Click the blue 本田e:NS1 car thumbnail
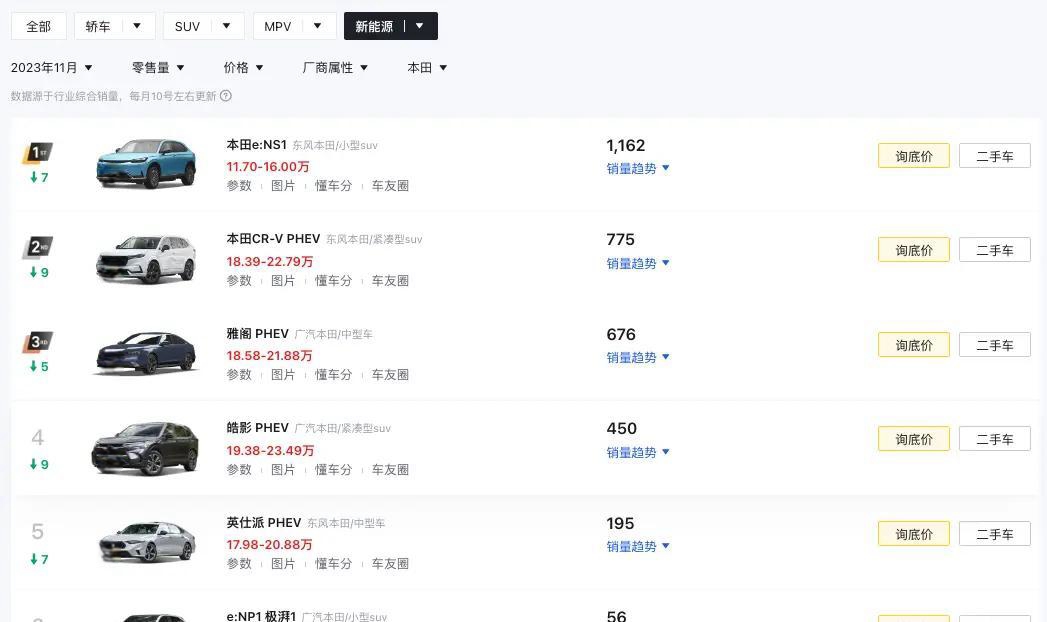 pos(146,164)
